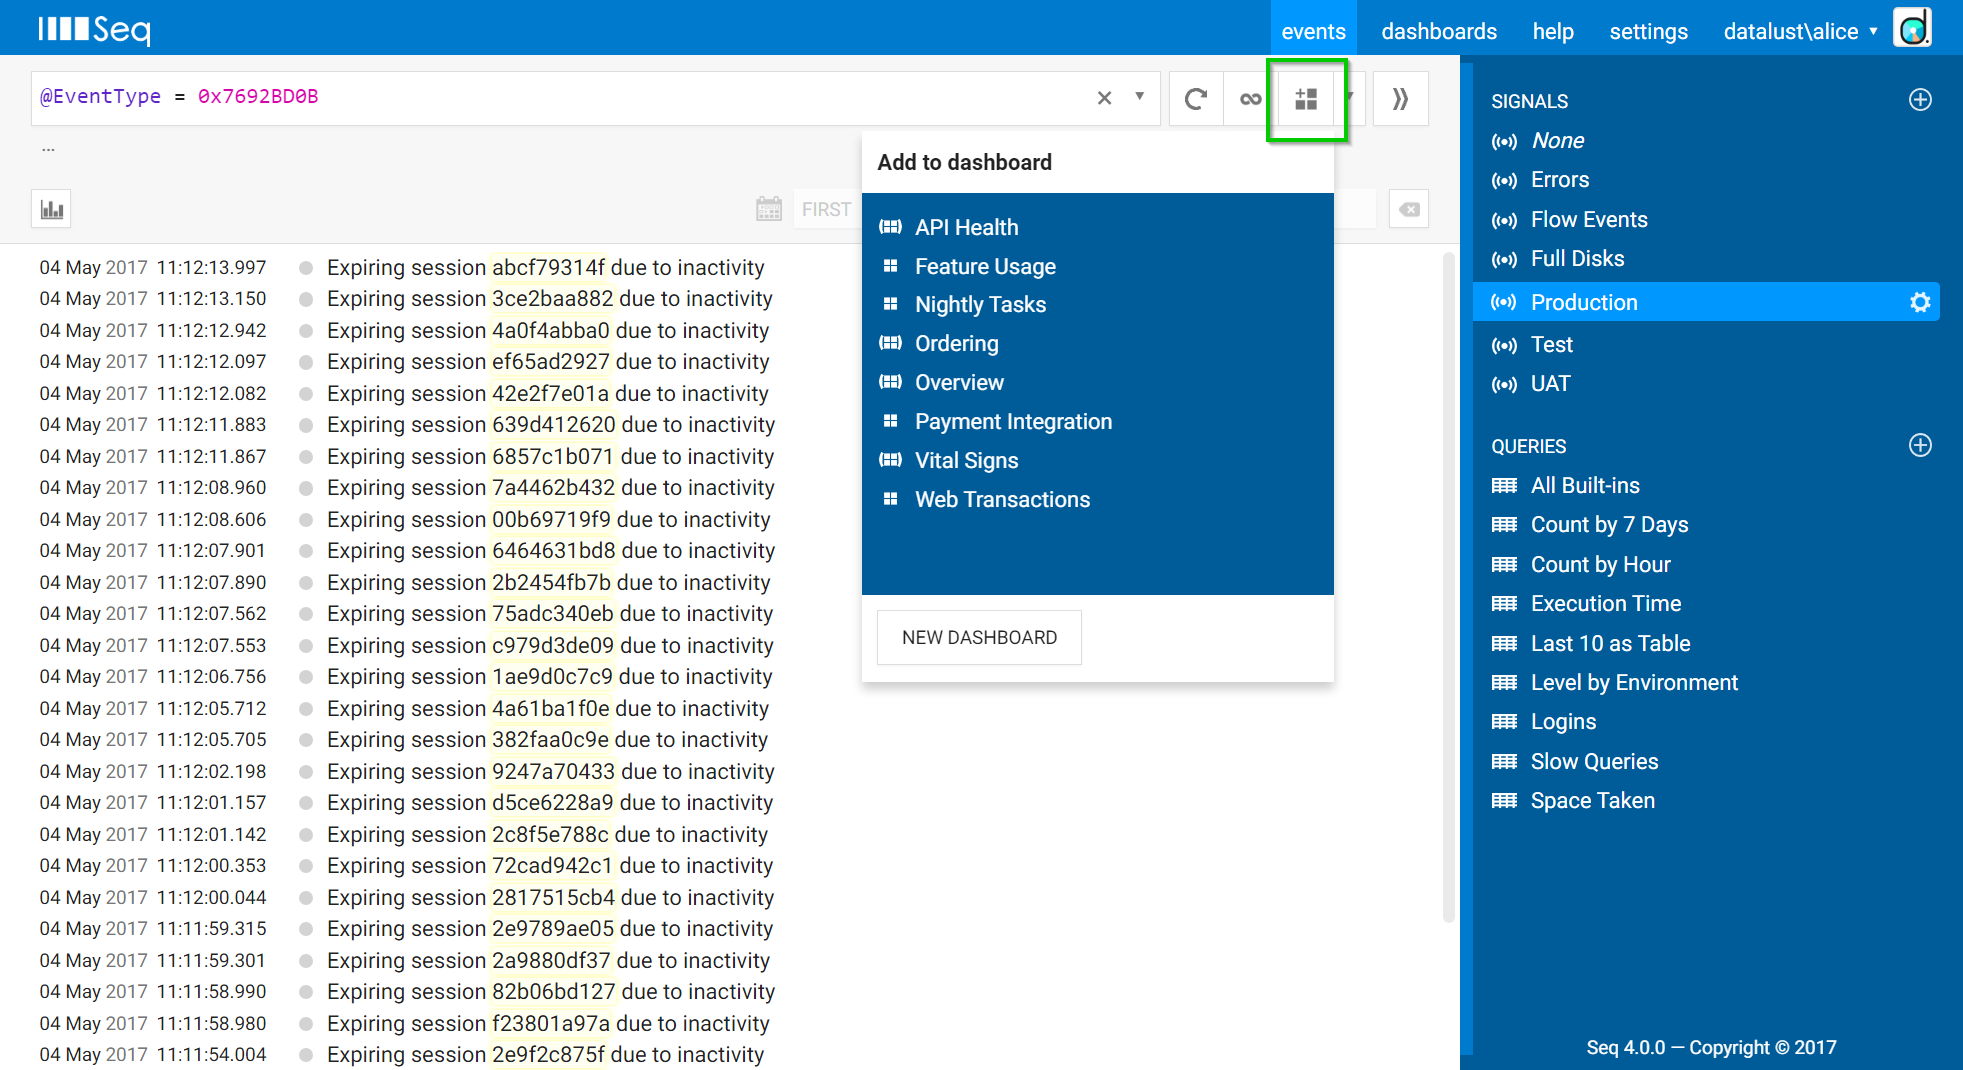
Task: Click level dot of 11:12:07.901 event
Action: click(306, 551)
